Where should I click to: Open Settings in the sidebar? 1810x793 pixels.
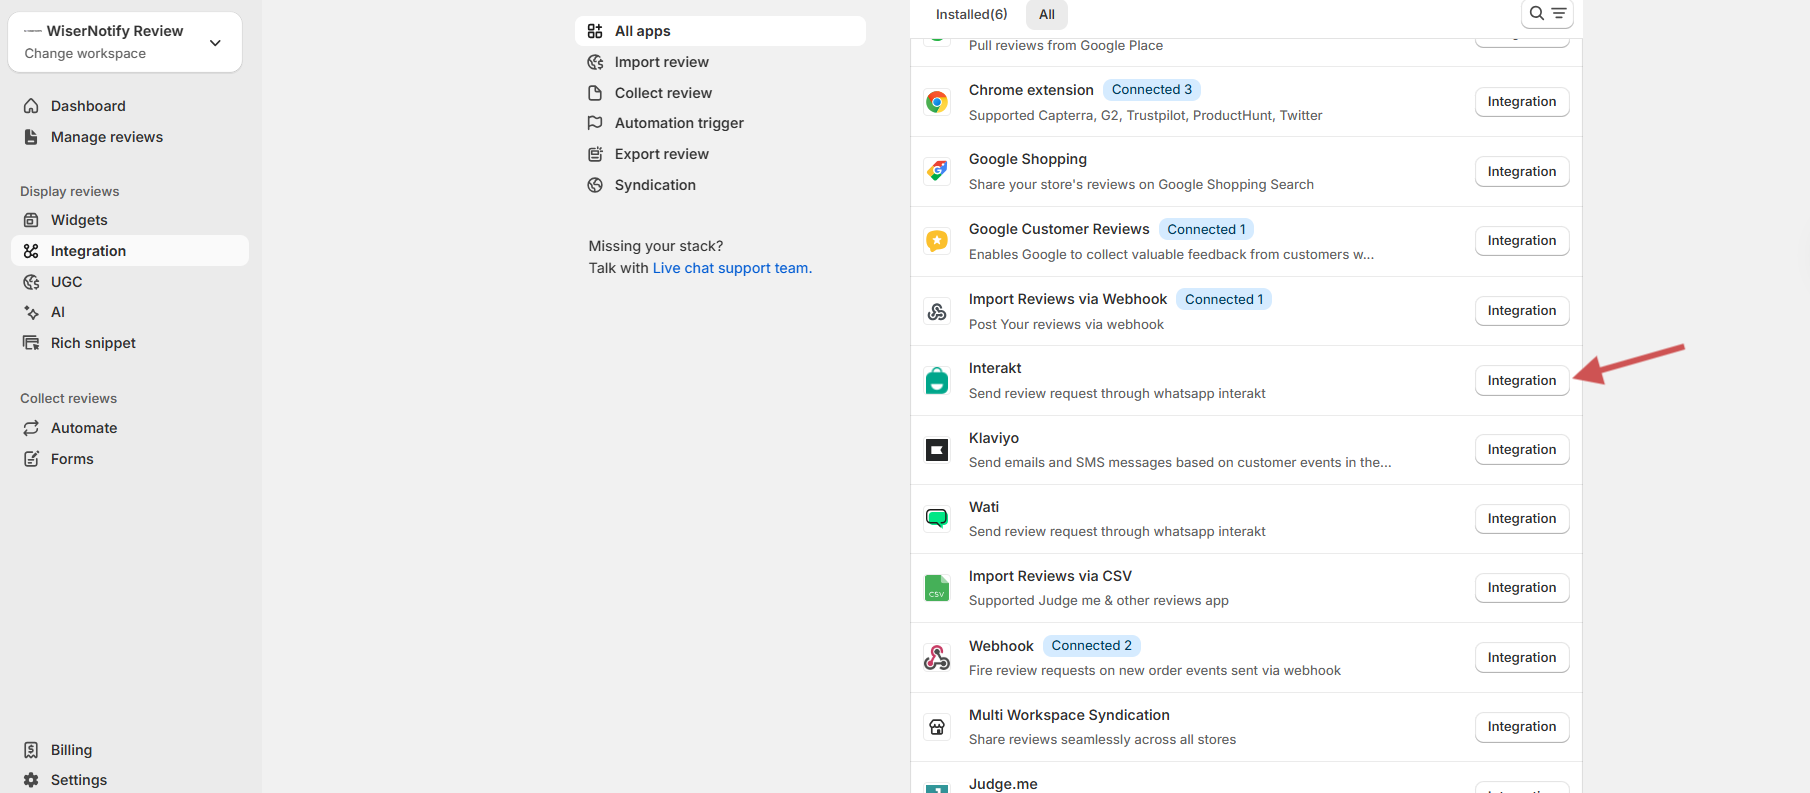coord(78,780)
